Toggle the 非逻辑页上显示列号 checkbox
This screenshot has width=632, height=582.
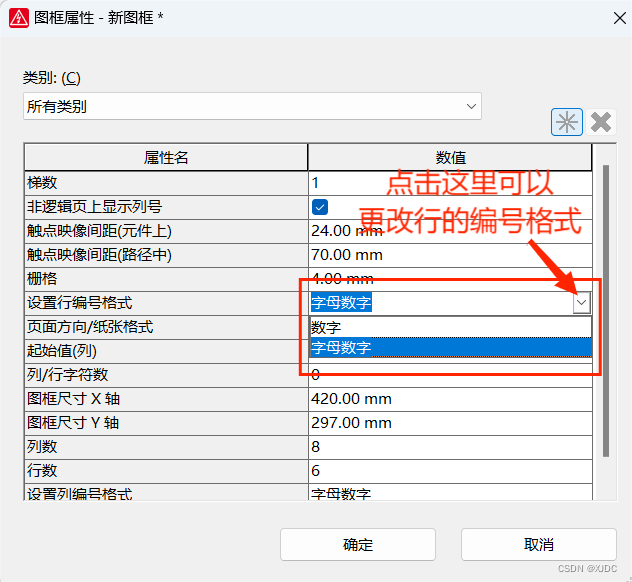(x=320, y=207)
